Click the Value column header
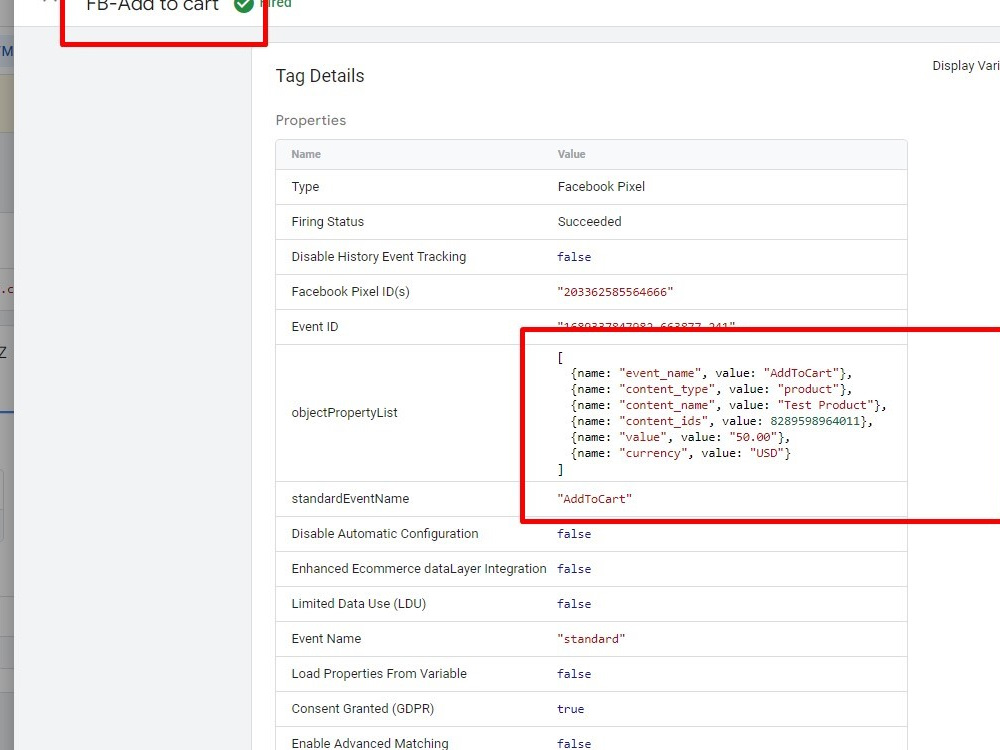This screenshot has width=1000, height=750. (571, 154)
